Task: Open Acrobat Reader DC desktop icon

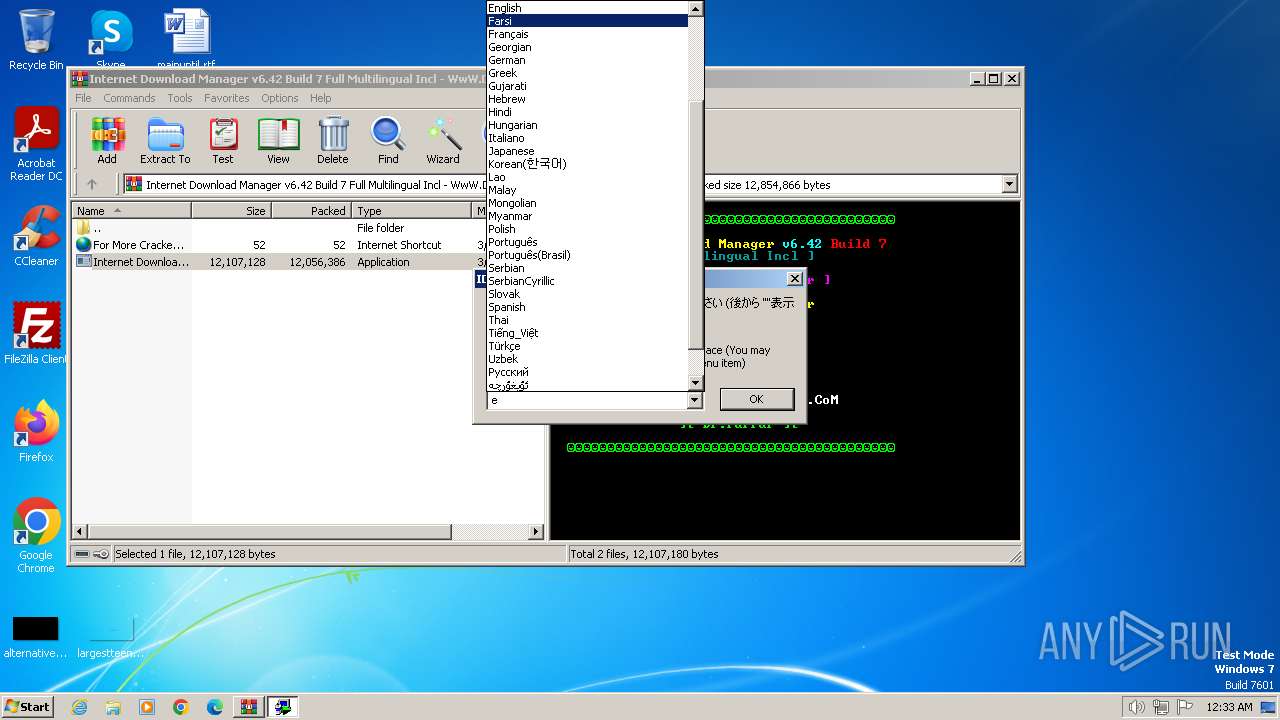Action: pyautogui.click(x=36, y=144)
